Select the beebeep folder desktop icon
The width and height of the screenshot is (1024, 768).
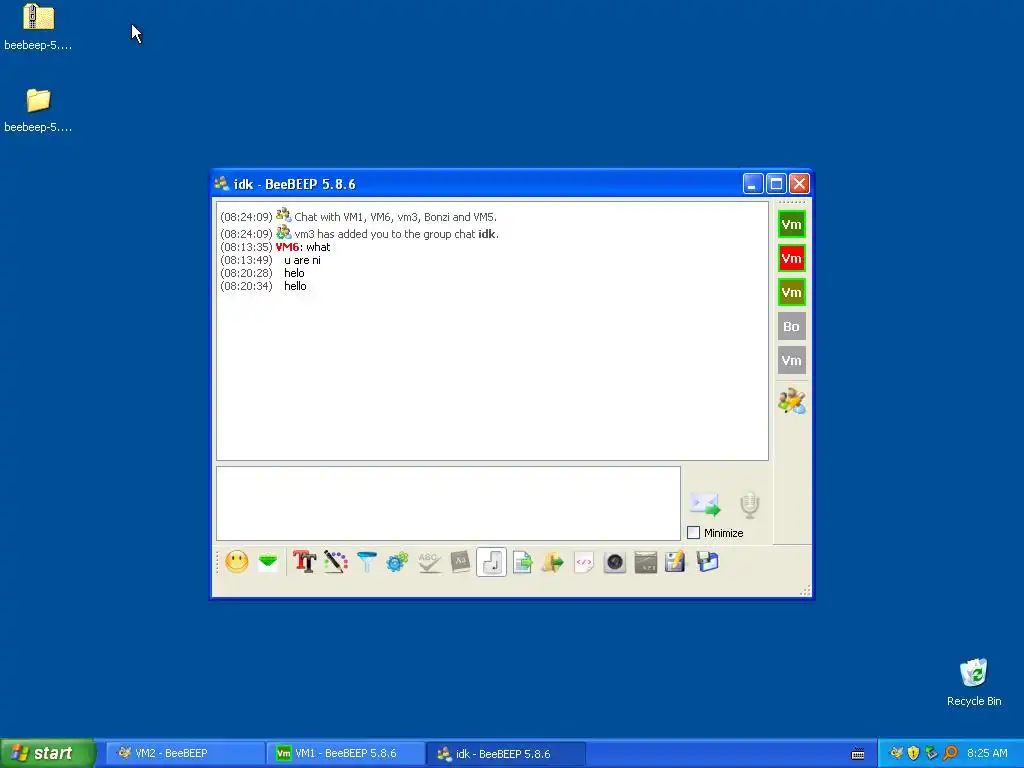[x=38, y=110]
